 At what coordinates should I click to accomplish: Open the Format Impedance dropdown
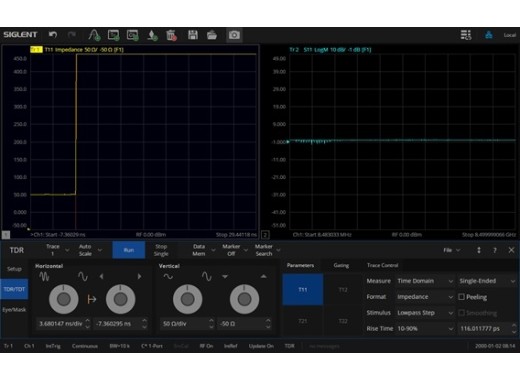[425, 297]
